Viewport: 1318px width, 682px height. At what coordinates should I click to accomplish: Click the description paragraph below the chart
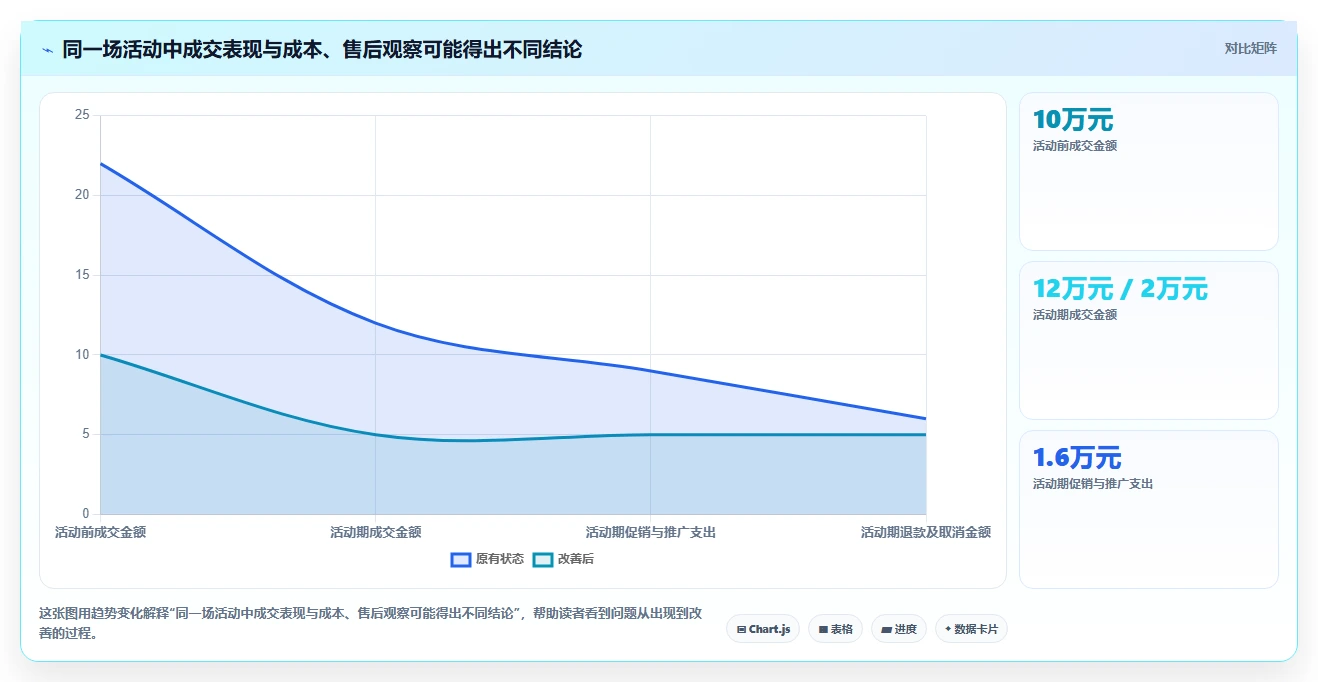pos(370,624)
